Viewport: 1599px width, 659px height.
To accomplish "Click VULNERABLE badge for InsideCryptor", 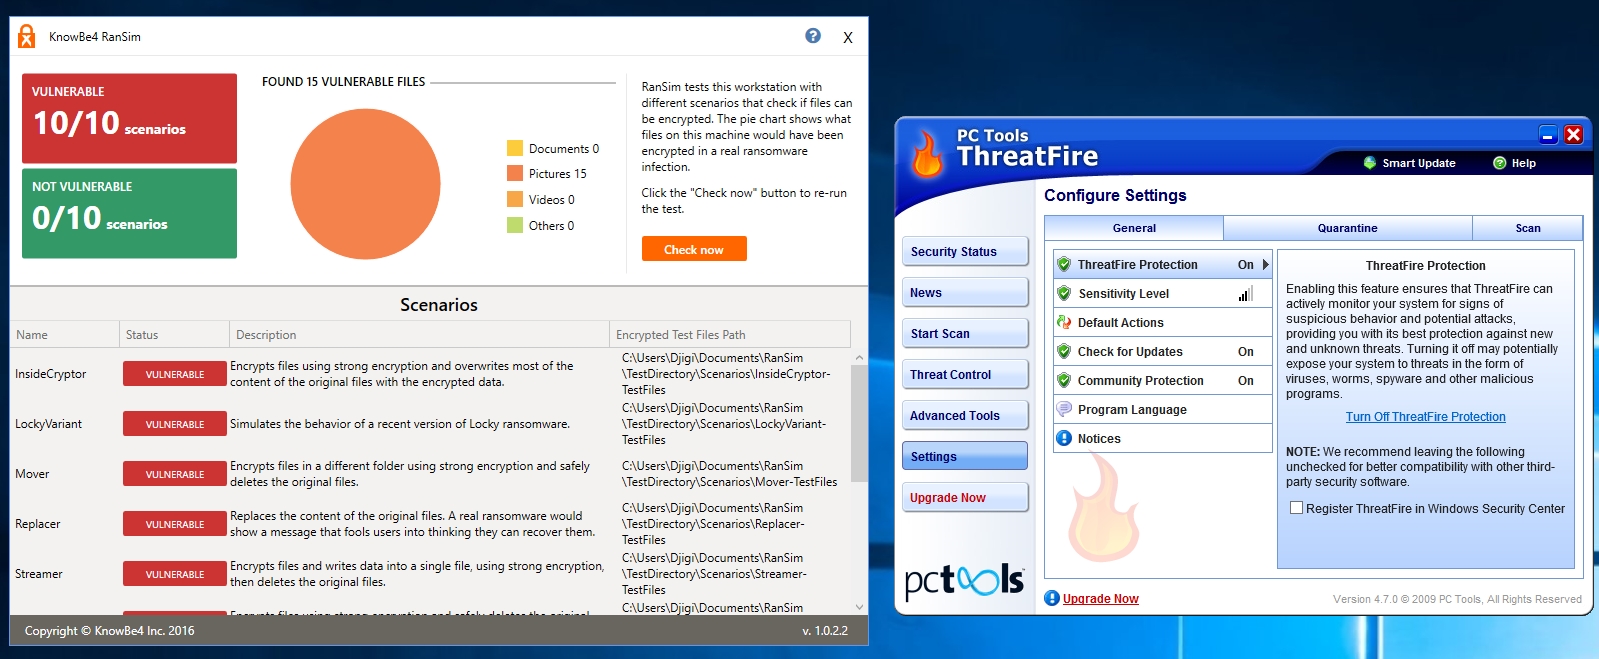I will click(175, 374).
